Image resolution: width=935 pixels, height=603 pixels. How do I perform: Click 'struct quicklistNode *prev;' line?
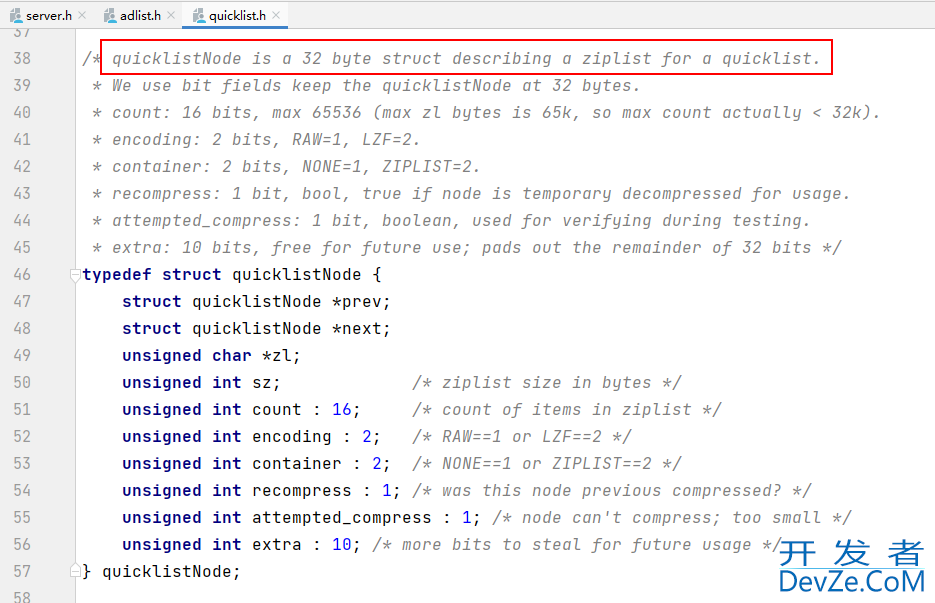tap(256, 301)
